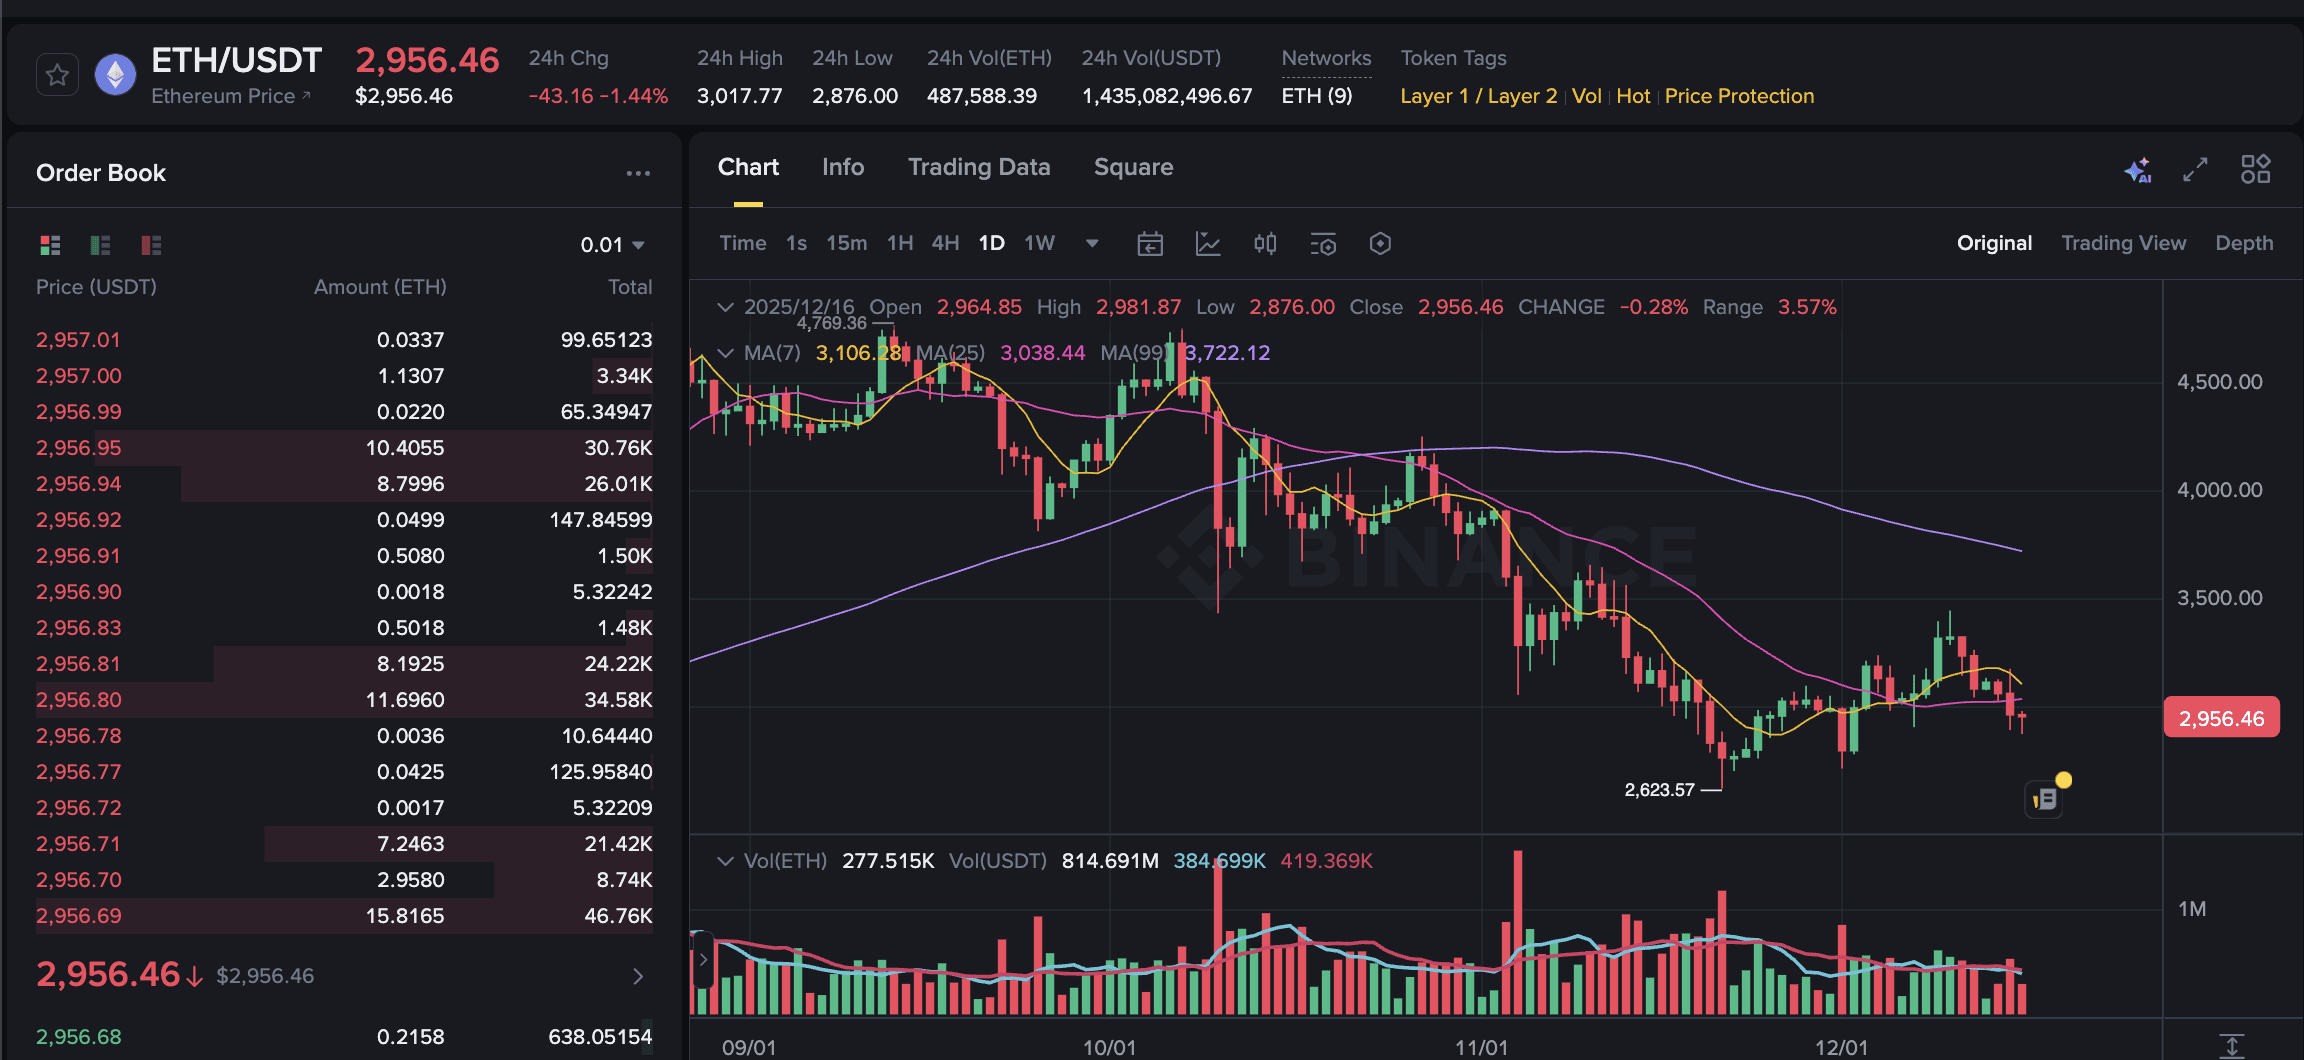Image resolution: width=2304 pixels, height=1060 pixels.
Task: Open the date range calendar icon
Action: click(x=1150, y=243)
